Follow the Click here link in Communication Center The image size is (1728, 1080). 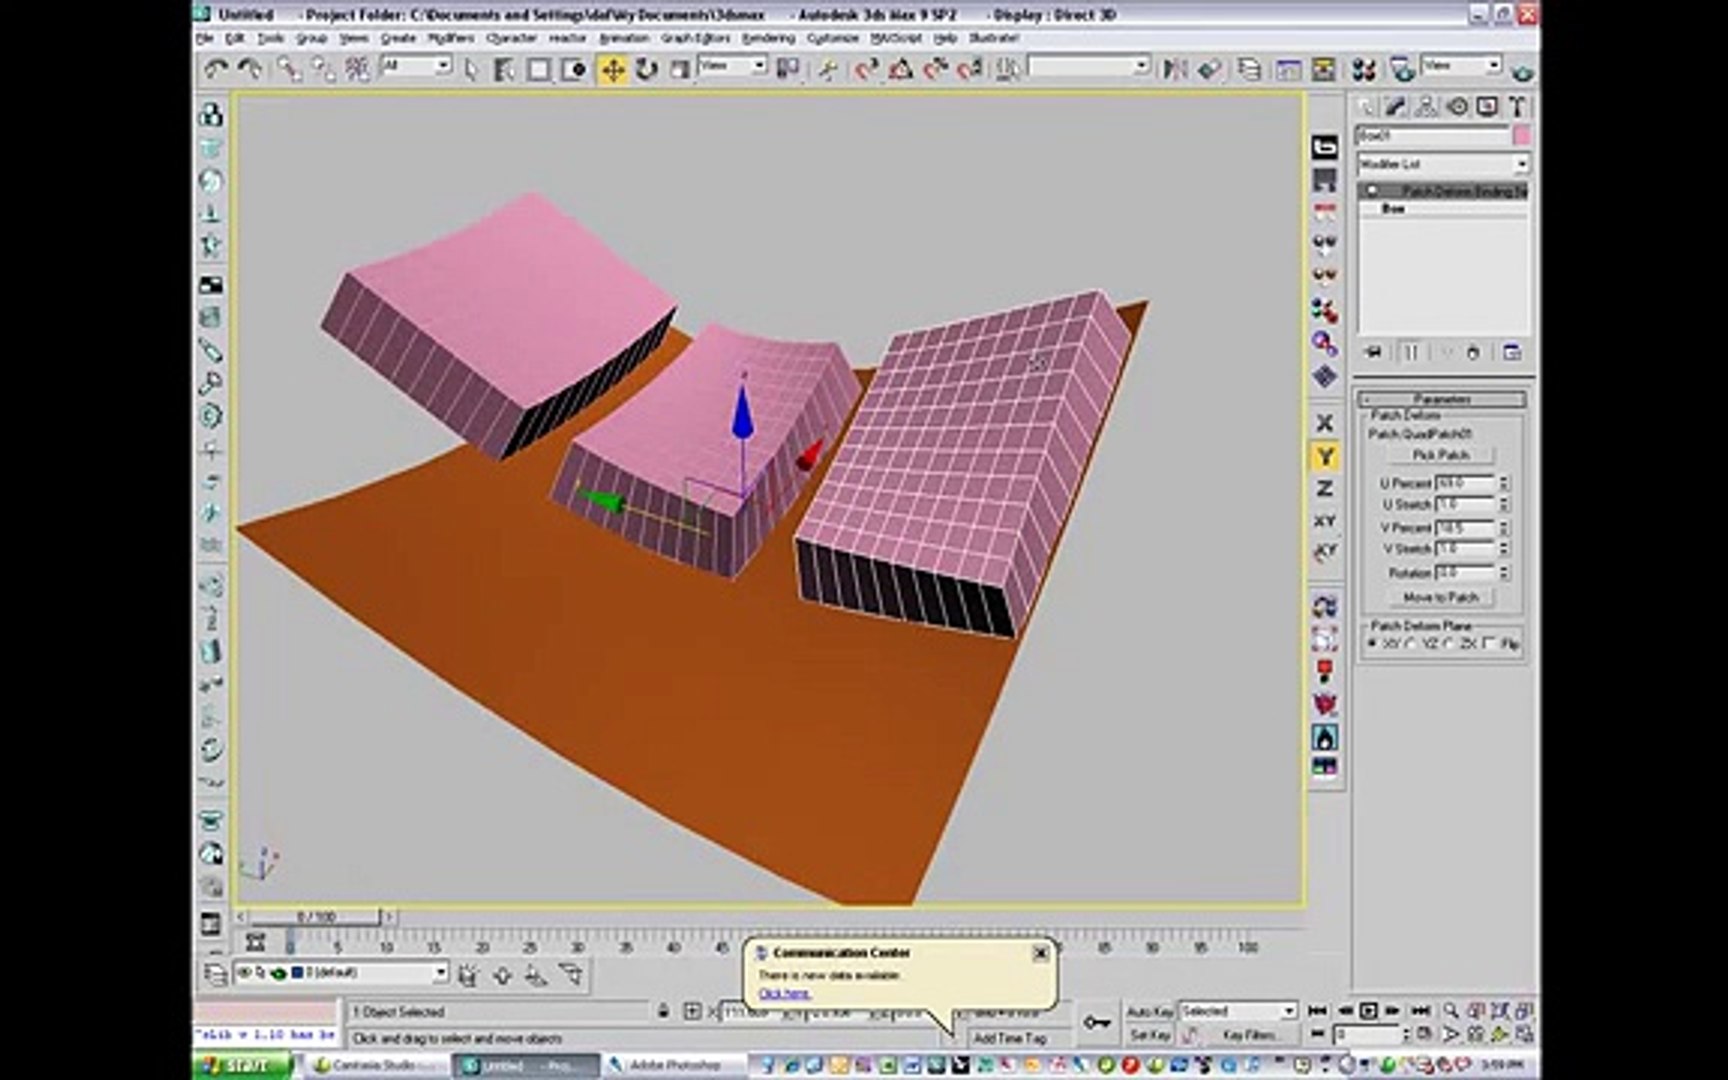click(785, 993)
